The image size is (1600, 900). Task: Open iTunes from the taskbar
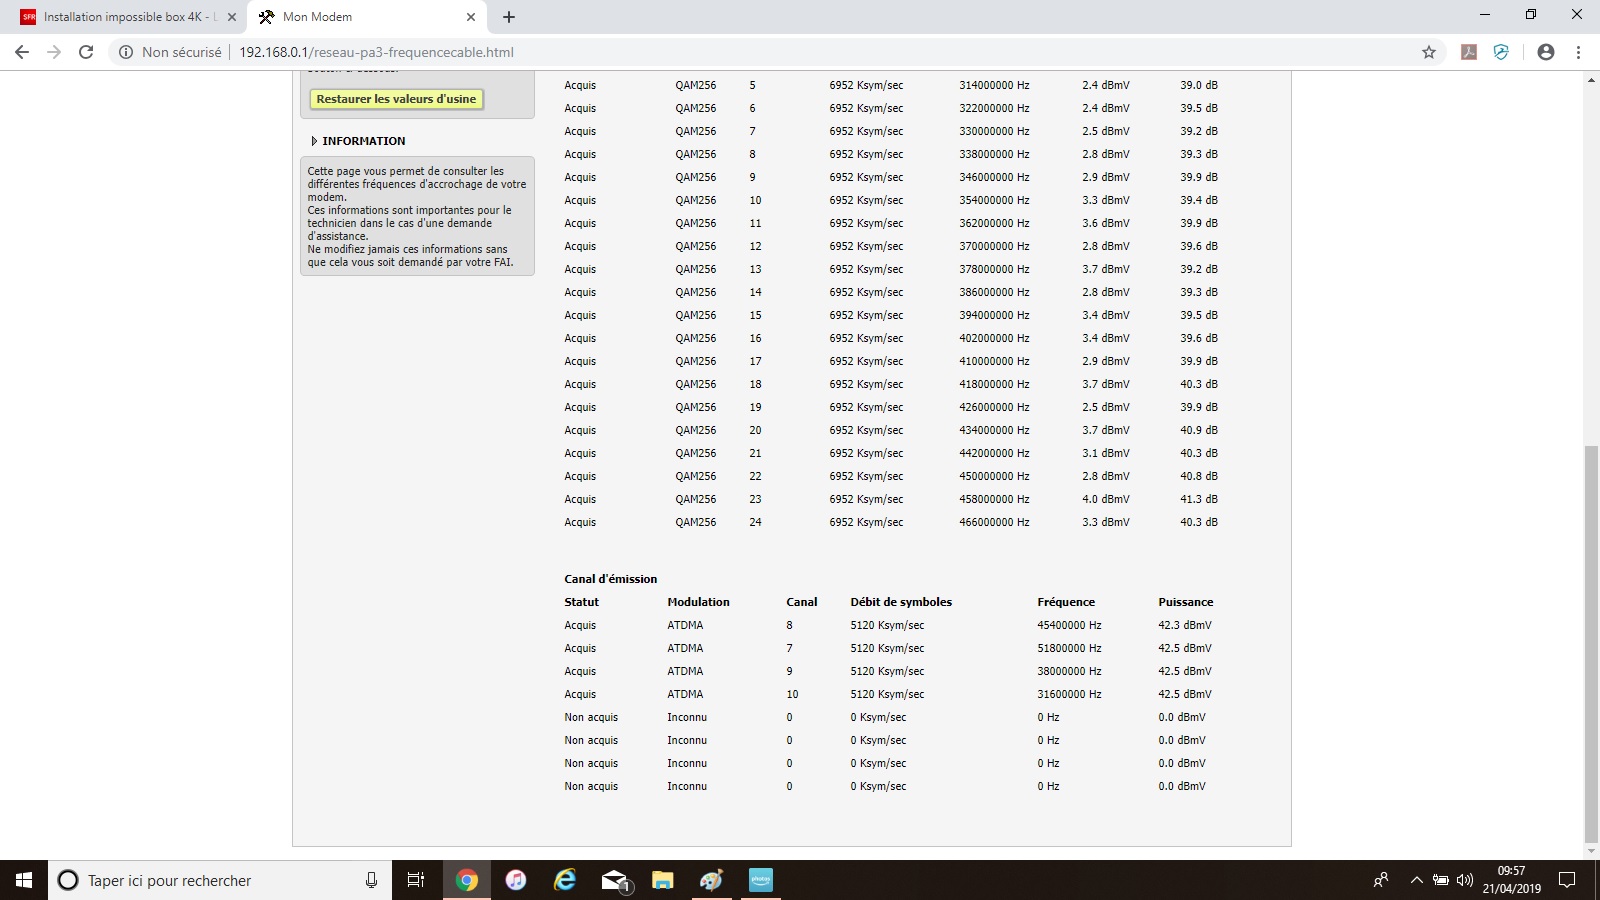[x=516, y=880]
